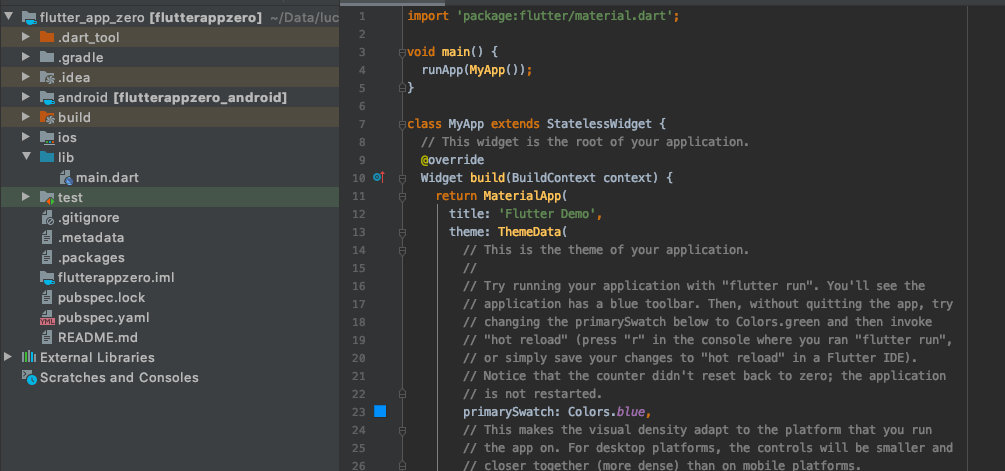
Task: Select flutterappzero.iml in the project tree
Action: [116, 277]
